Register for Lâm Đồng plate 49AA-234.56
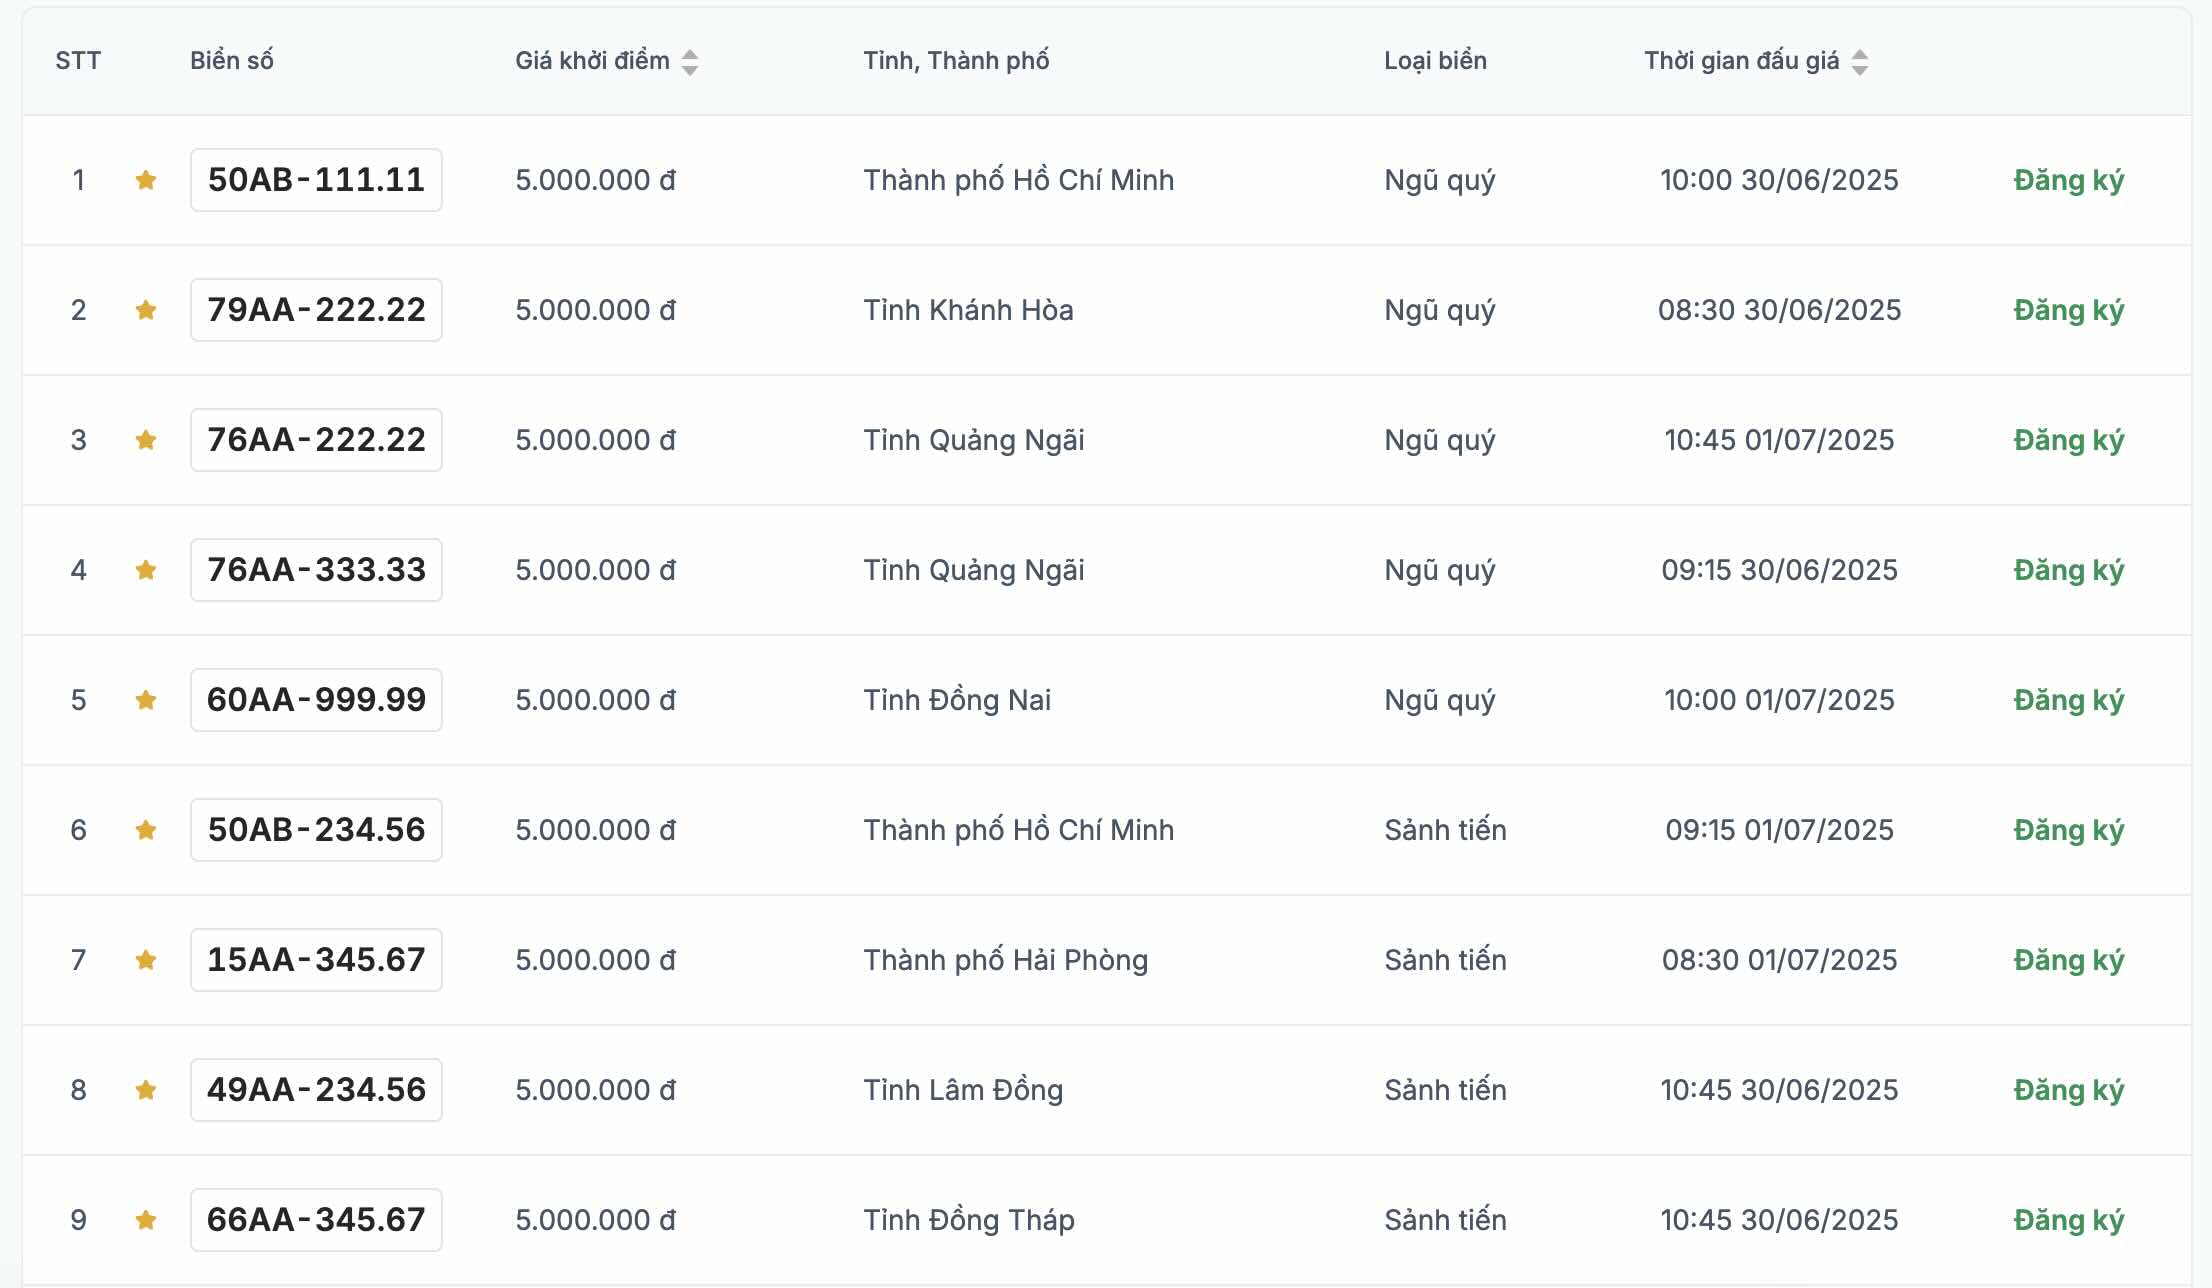The height and width of the screenshot is (1288, 2212). click(2069, 1090)
